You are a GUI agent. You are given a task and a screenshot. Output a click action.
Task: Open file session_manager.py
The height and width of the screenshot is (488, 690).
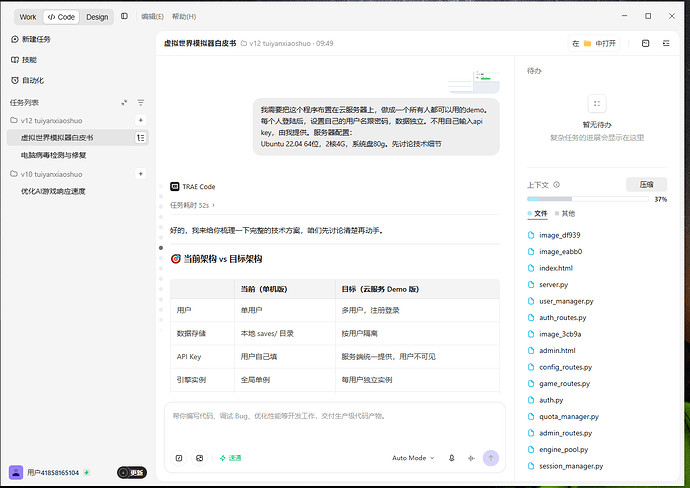(x=565, y=466)
